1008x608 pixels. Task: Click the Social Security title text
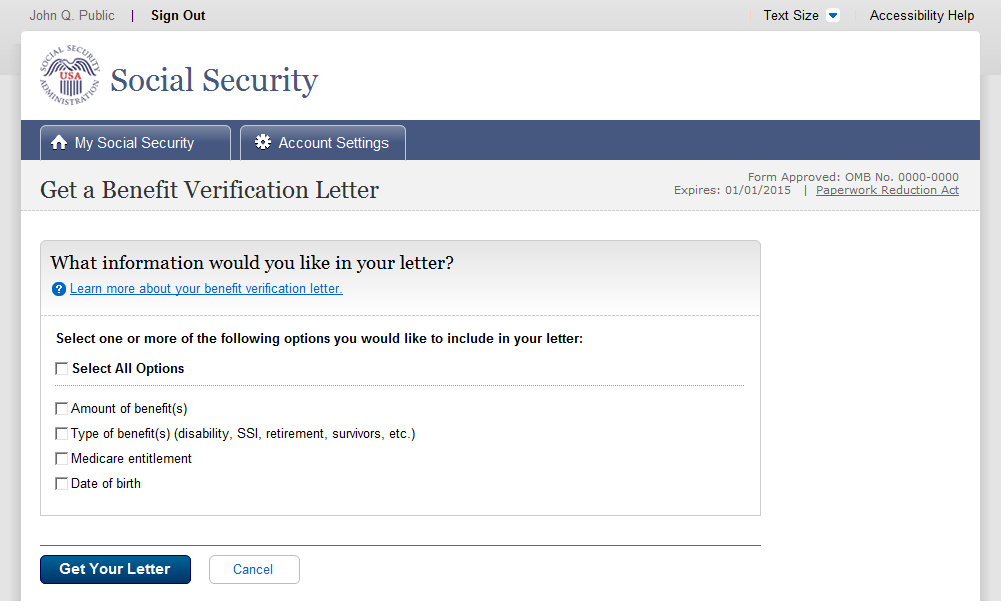click(x=214, y=80)
